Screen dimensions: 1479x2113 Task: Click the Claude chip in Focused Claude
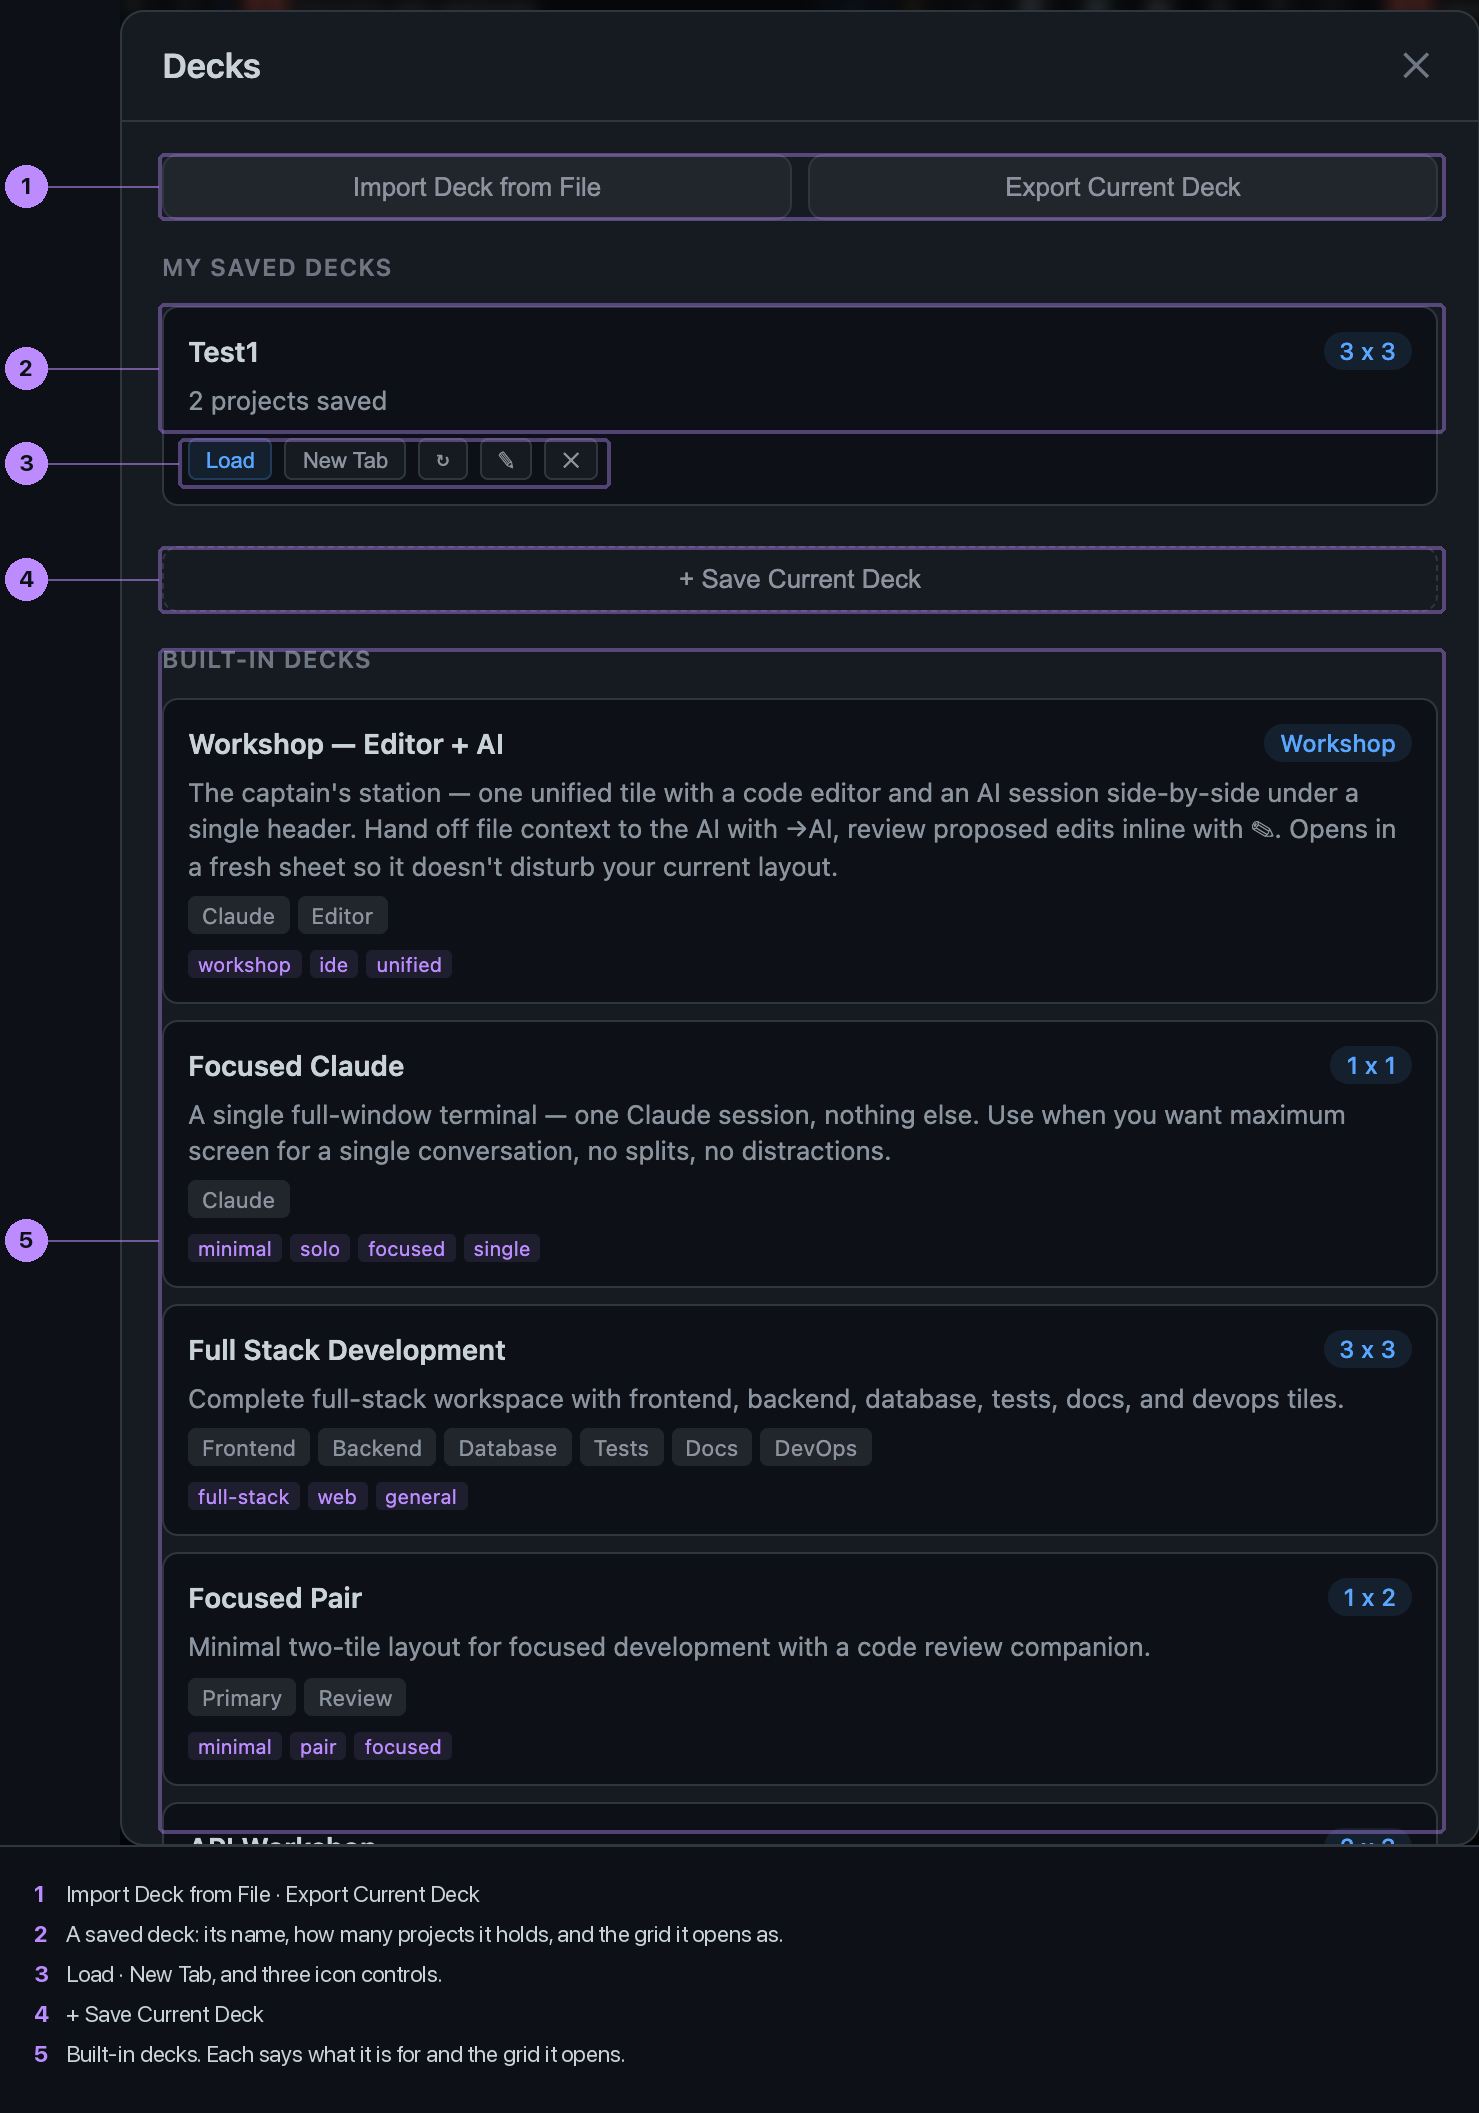238,1200
